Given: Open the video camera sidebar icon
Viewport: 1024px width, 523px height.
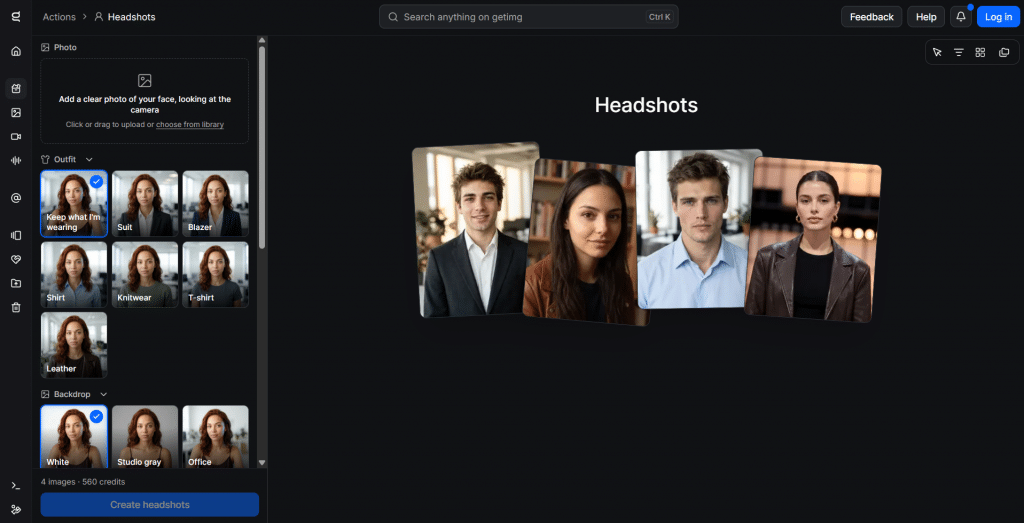Looking at the screenshot, I should click(16, 136).
